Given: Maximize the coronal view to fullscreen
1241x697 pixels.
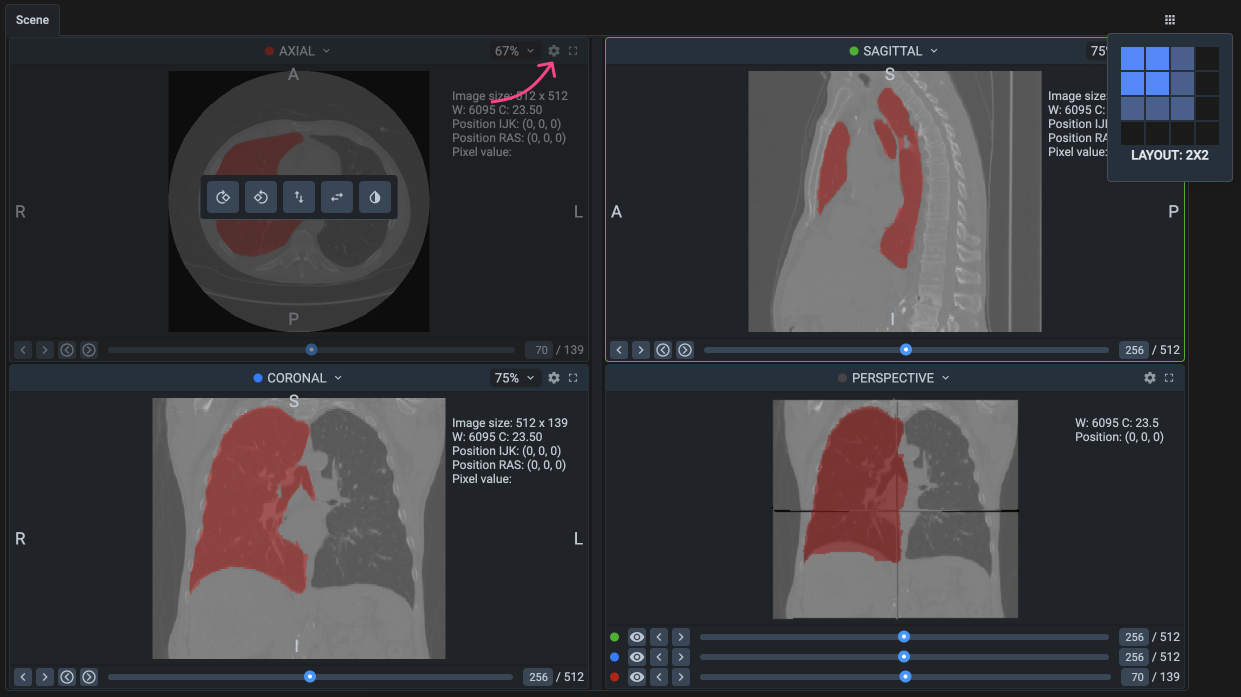Looking at the screenshot, I should (x=573, y=378).
